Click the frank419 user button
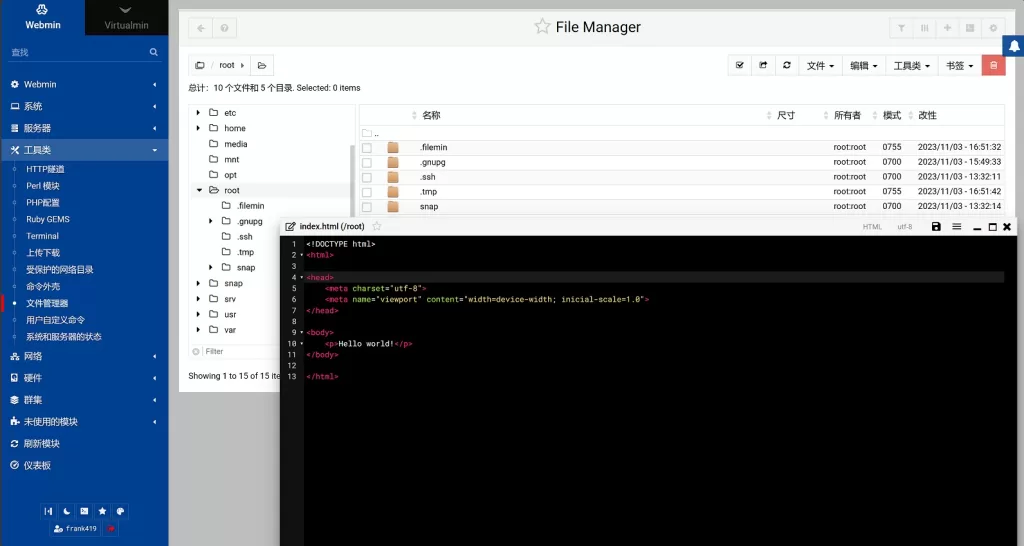Image resolution: width=1024 pixels, height=546 pixels. click(75, 528)
